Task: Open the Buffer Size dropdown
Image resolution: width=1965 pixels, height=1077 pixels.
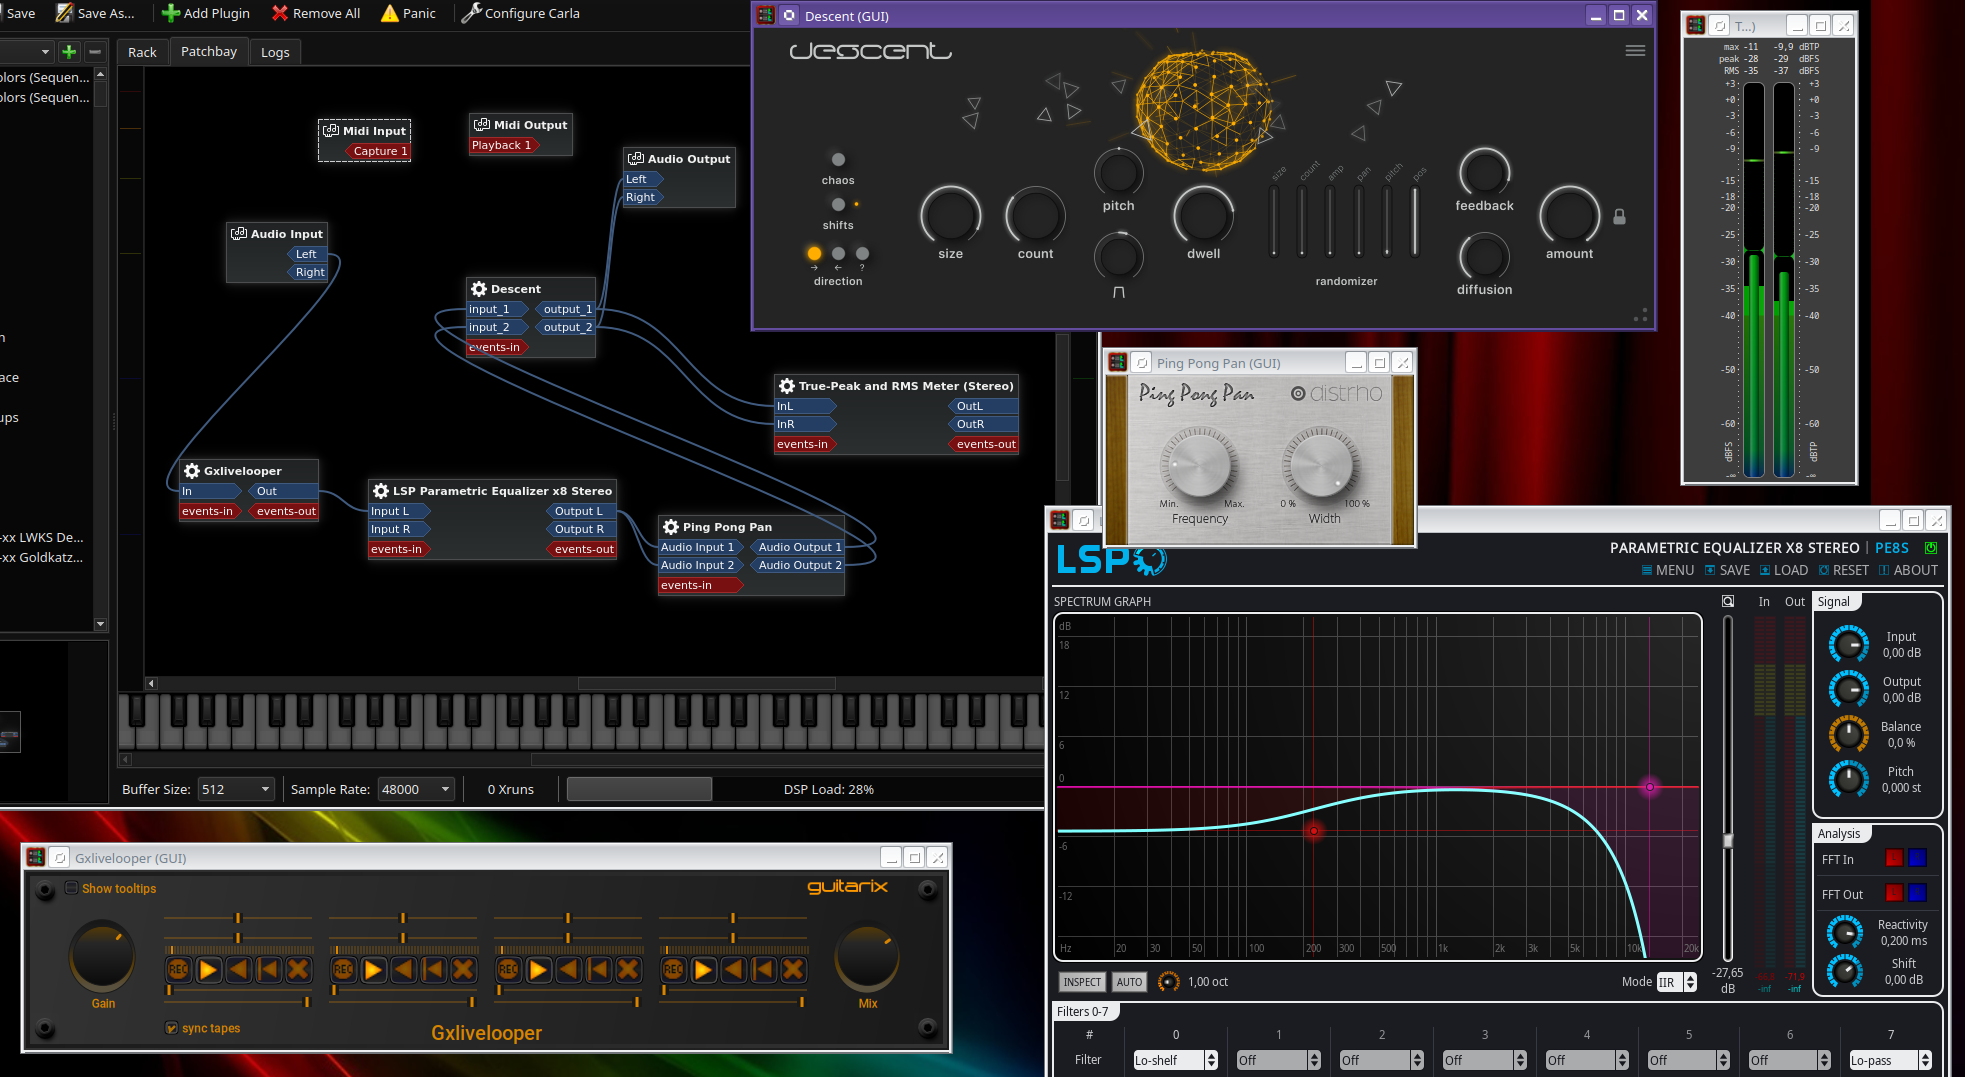Action: 236,789
